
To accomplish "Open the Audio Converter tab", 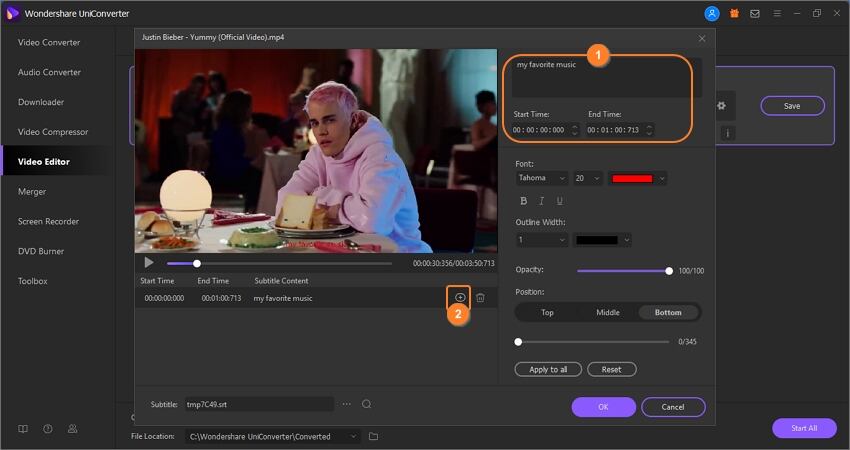I will pyautogui.click(x=49, y=72).
